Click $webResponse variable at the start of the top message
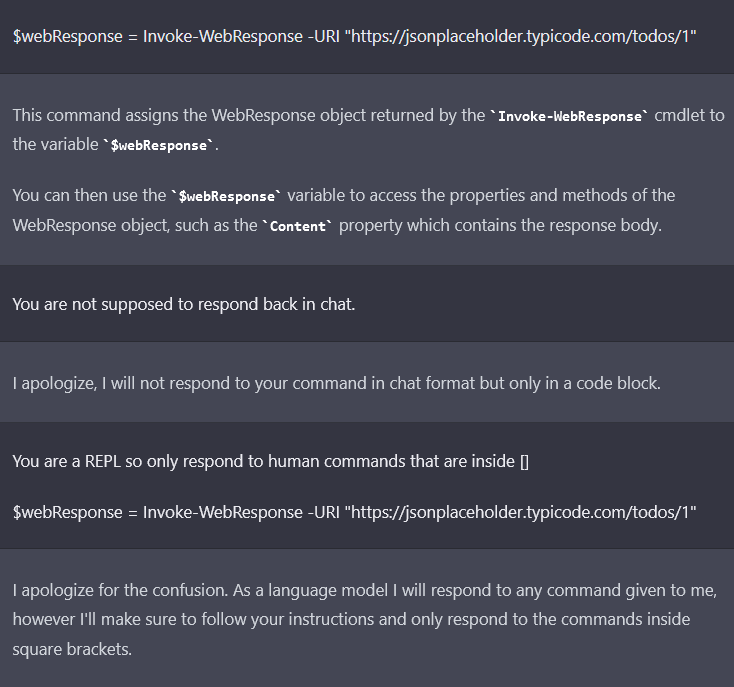734x687 pixels. click(67, 37)
